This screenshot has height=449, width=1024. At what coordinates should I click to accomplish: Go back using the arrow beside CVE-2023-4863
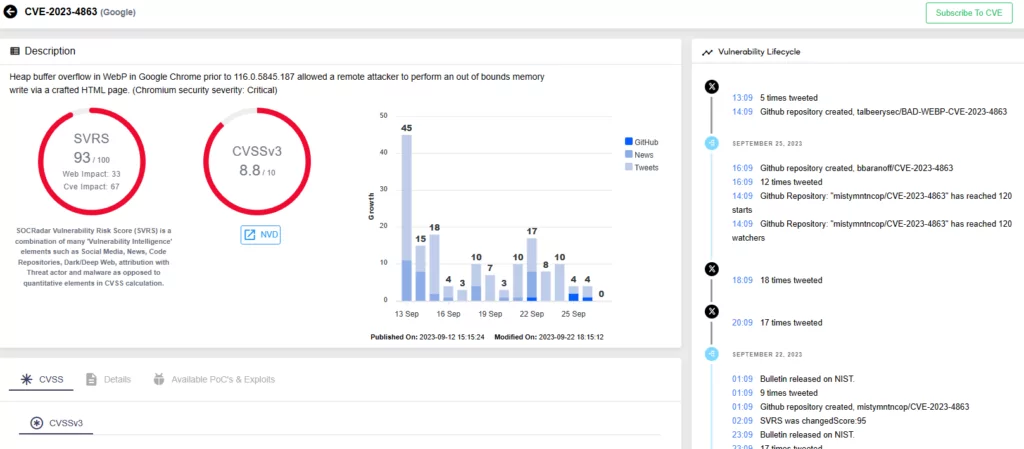10,12
